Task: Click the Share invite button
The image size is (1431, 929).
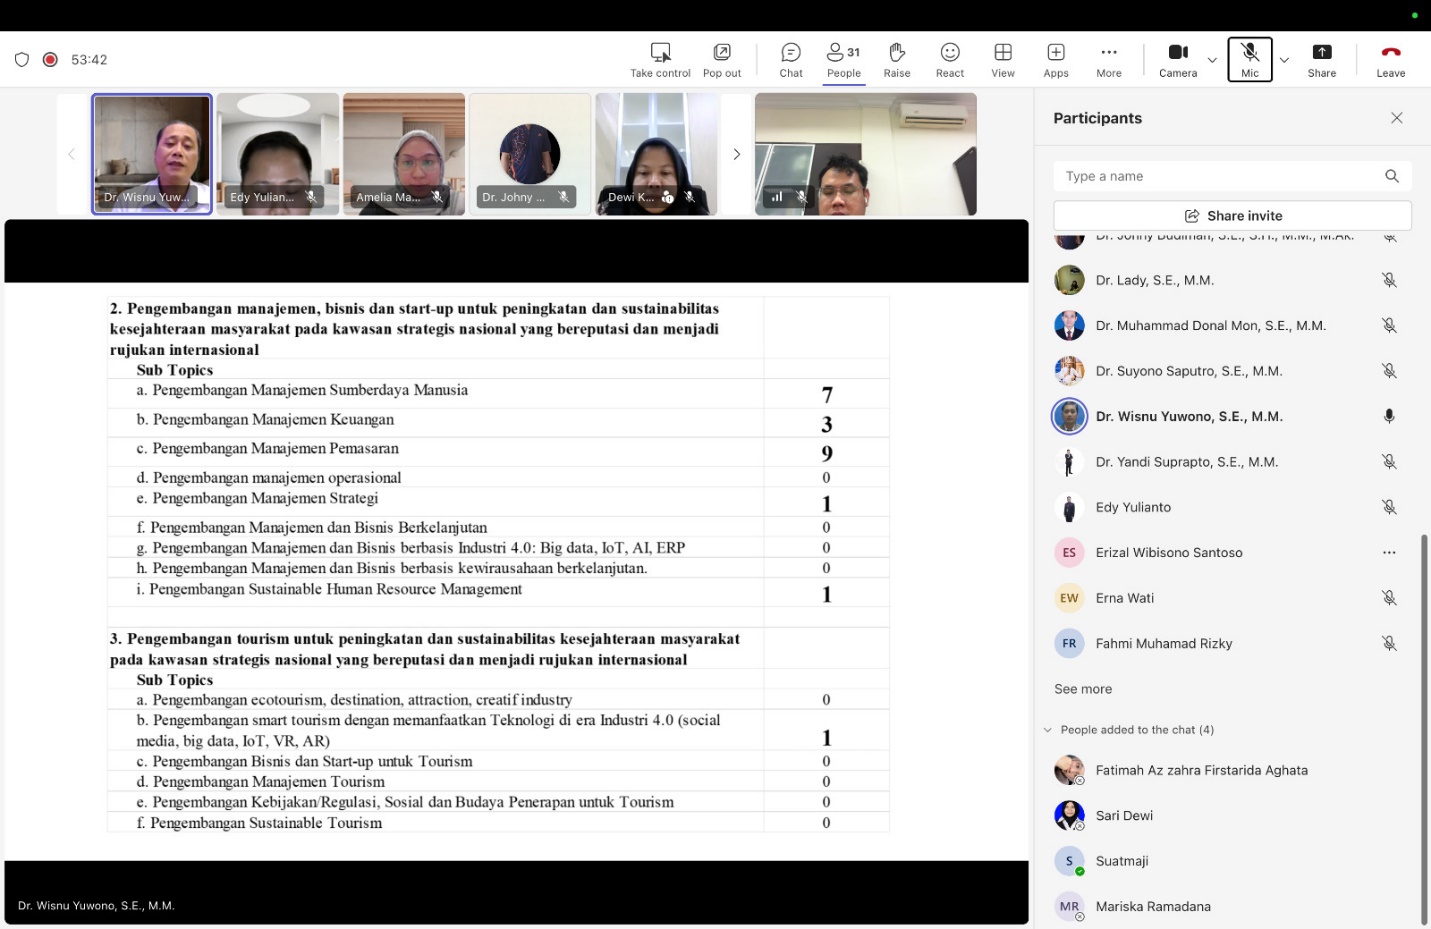Action: coord(1232,215)
